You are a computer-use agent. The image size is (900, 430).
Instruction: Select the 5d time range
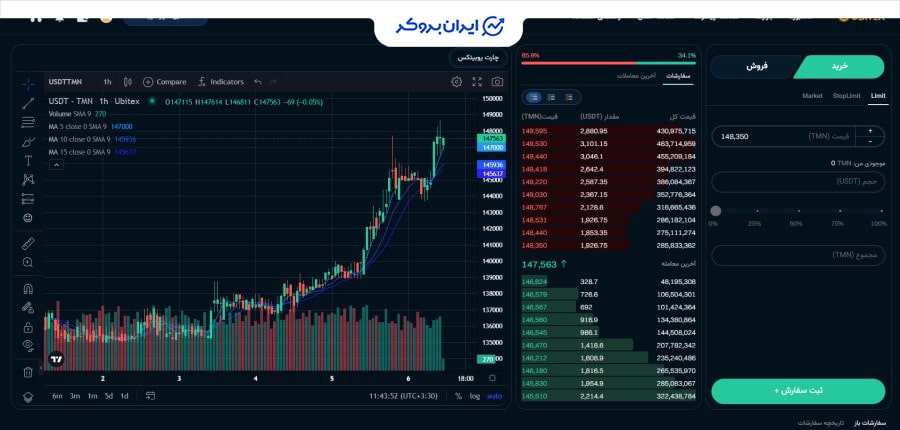click(x=108, y=396)
